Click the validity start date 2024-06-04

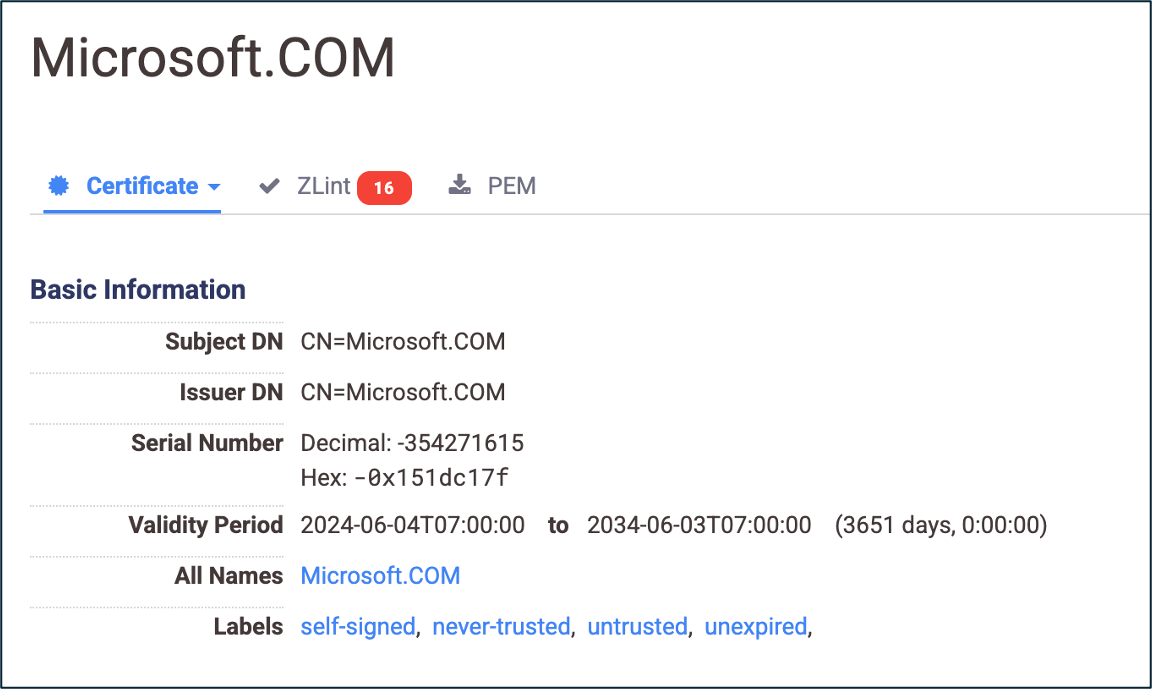412,525
